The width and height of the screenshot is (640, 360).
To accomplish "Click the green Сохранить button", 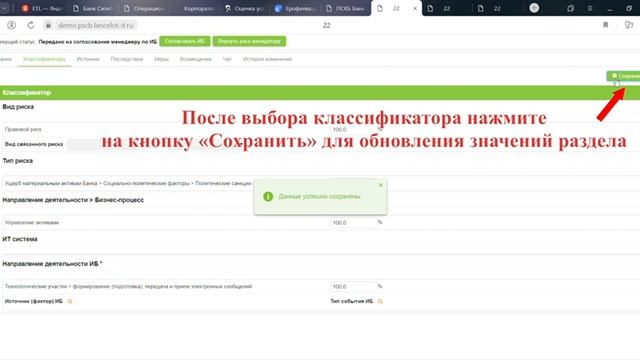I will (623, 76).
